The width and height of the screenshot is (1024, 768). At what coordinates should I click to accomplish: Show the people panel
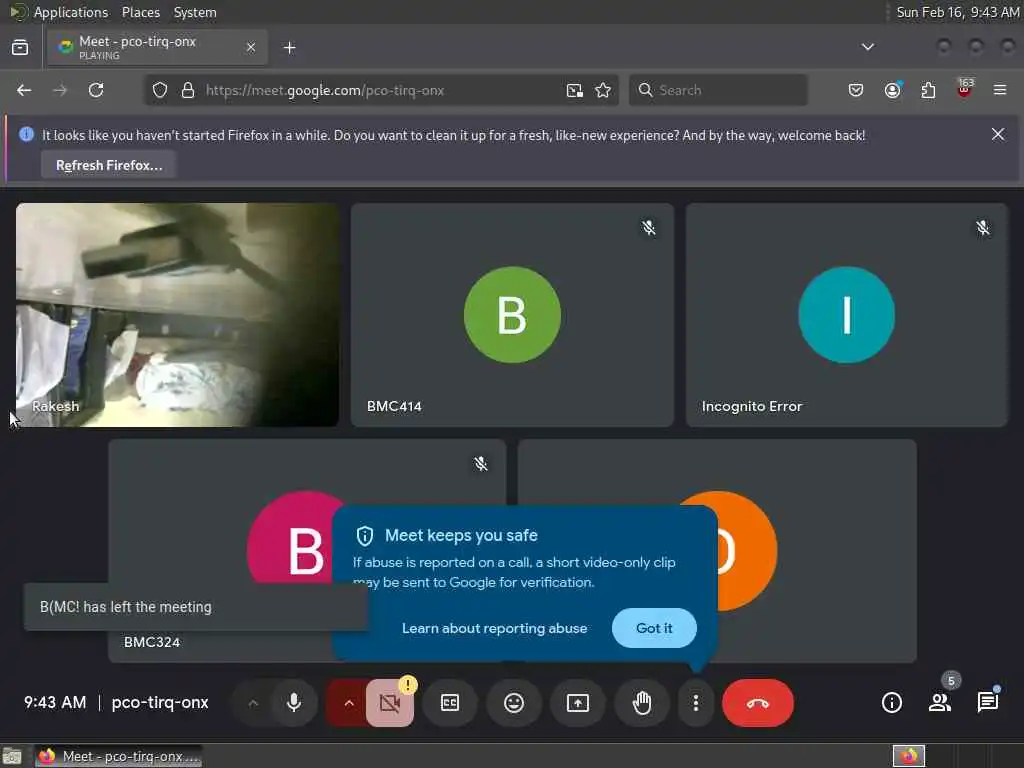[x=940, y=703]
